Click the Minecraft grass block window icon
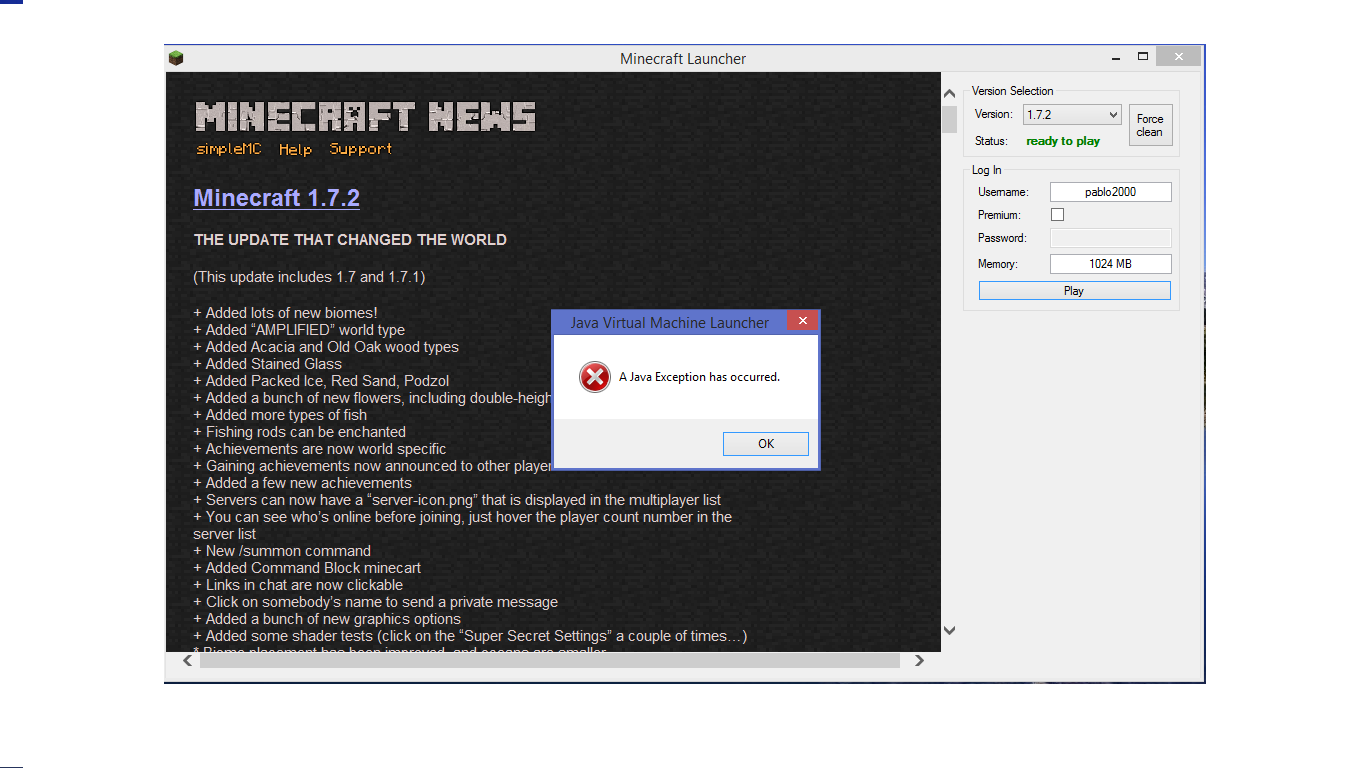 point(176,58)
